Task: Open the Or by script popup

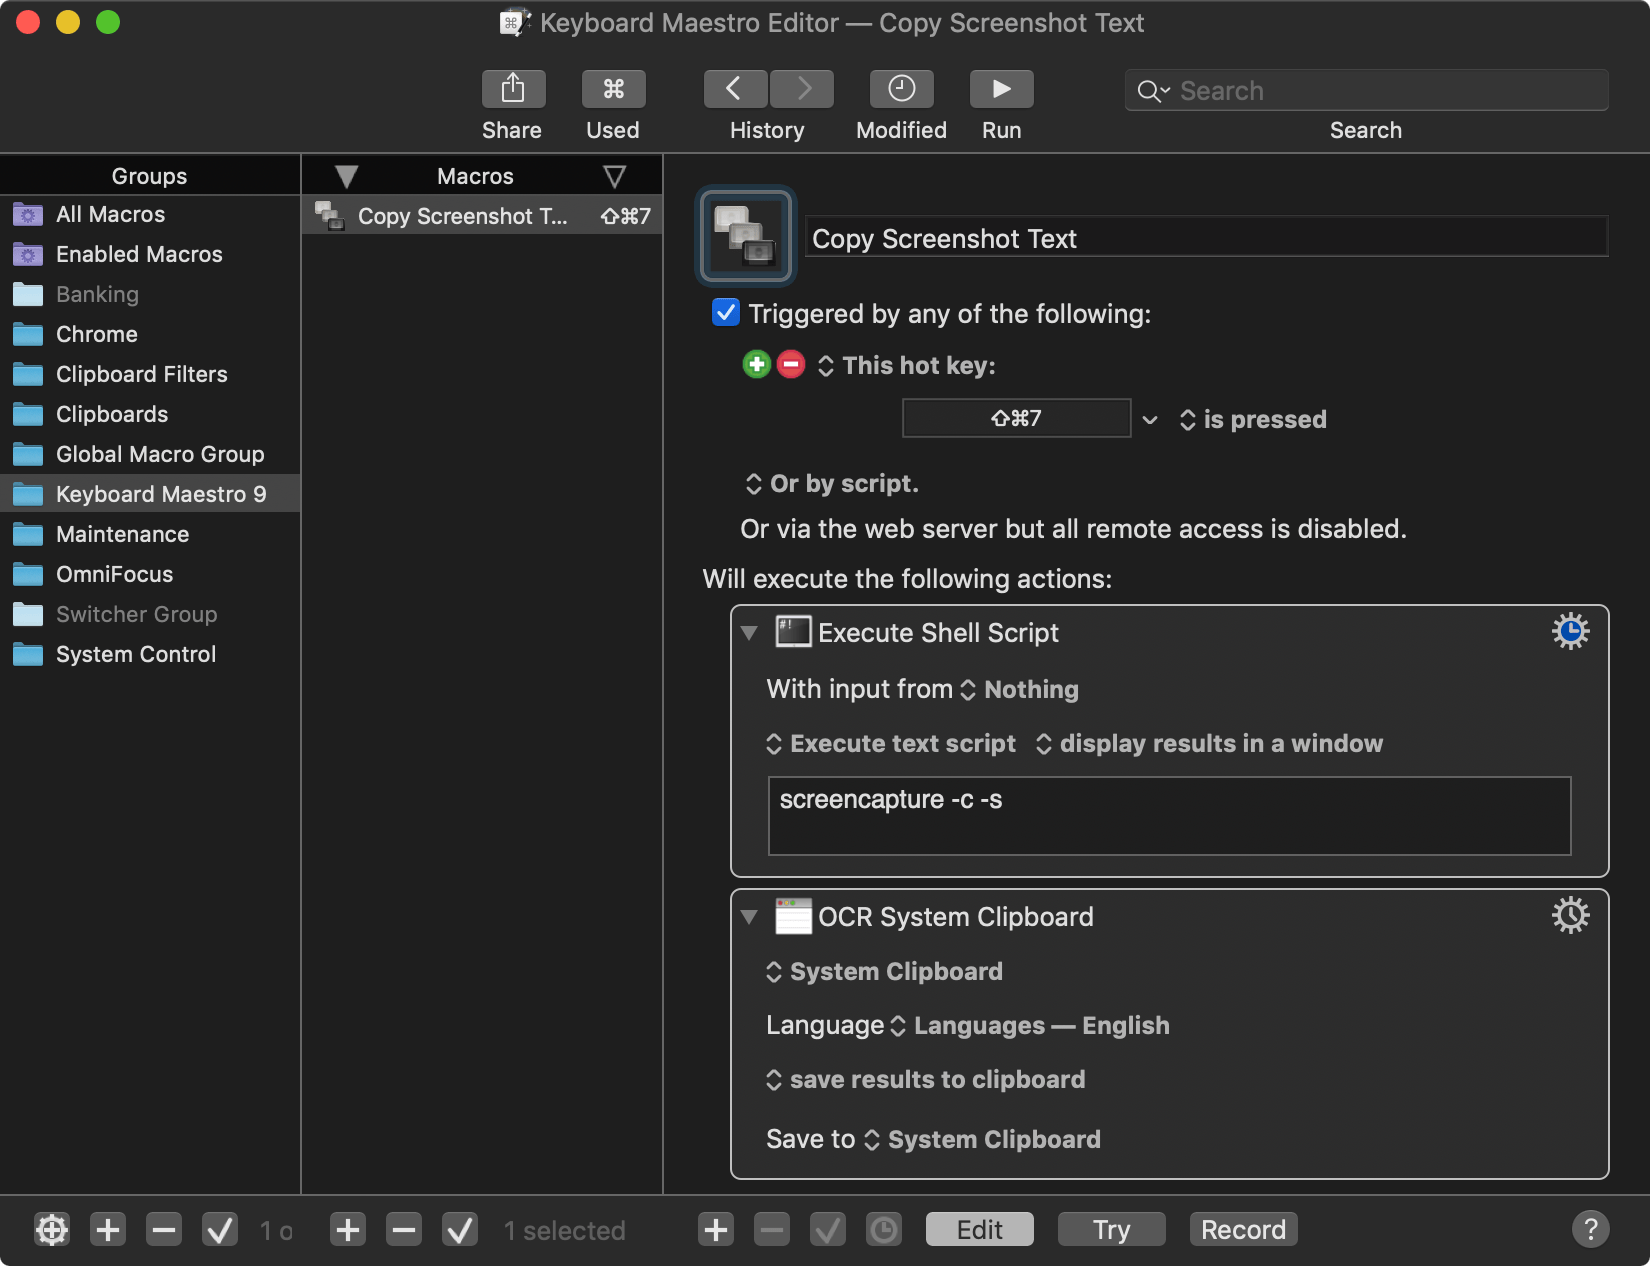Action: 832,484
